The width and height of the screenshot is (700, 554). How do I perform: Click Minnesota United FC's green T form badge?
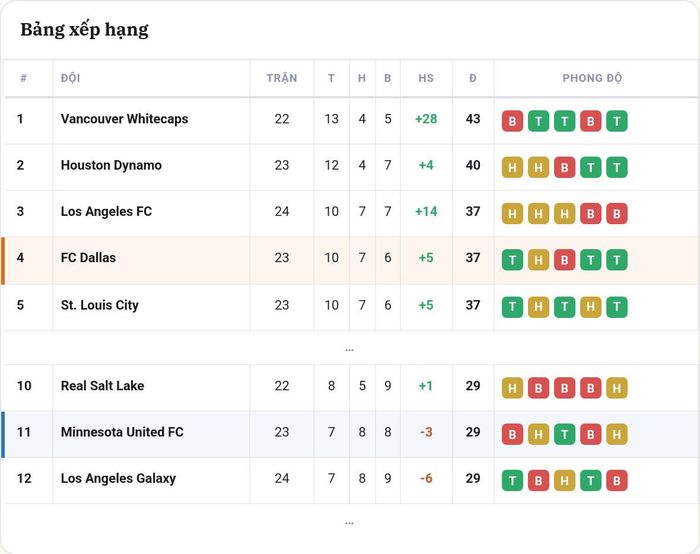pos(564,434)
